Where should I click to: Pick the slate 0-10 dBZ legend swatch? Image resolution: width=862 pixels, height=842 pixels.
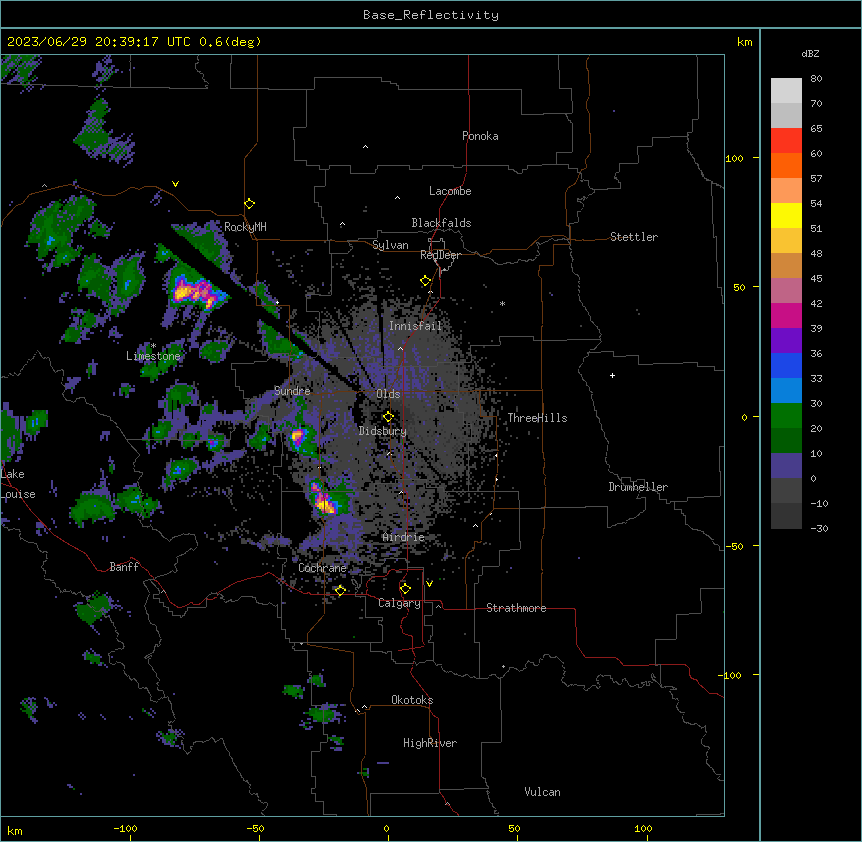pos(786,466)
